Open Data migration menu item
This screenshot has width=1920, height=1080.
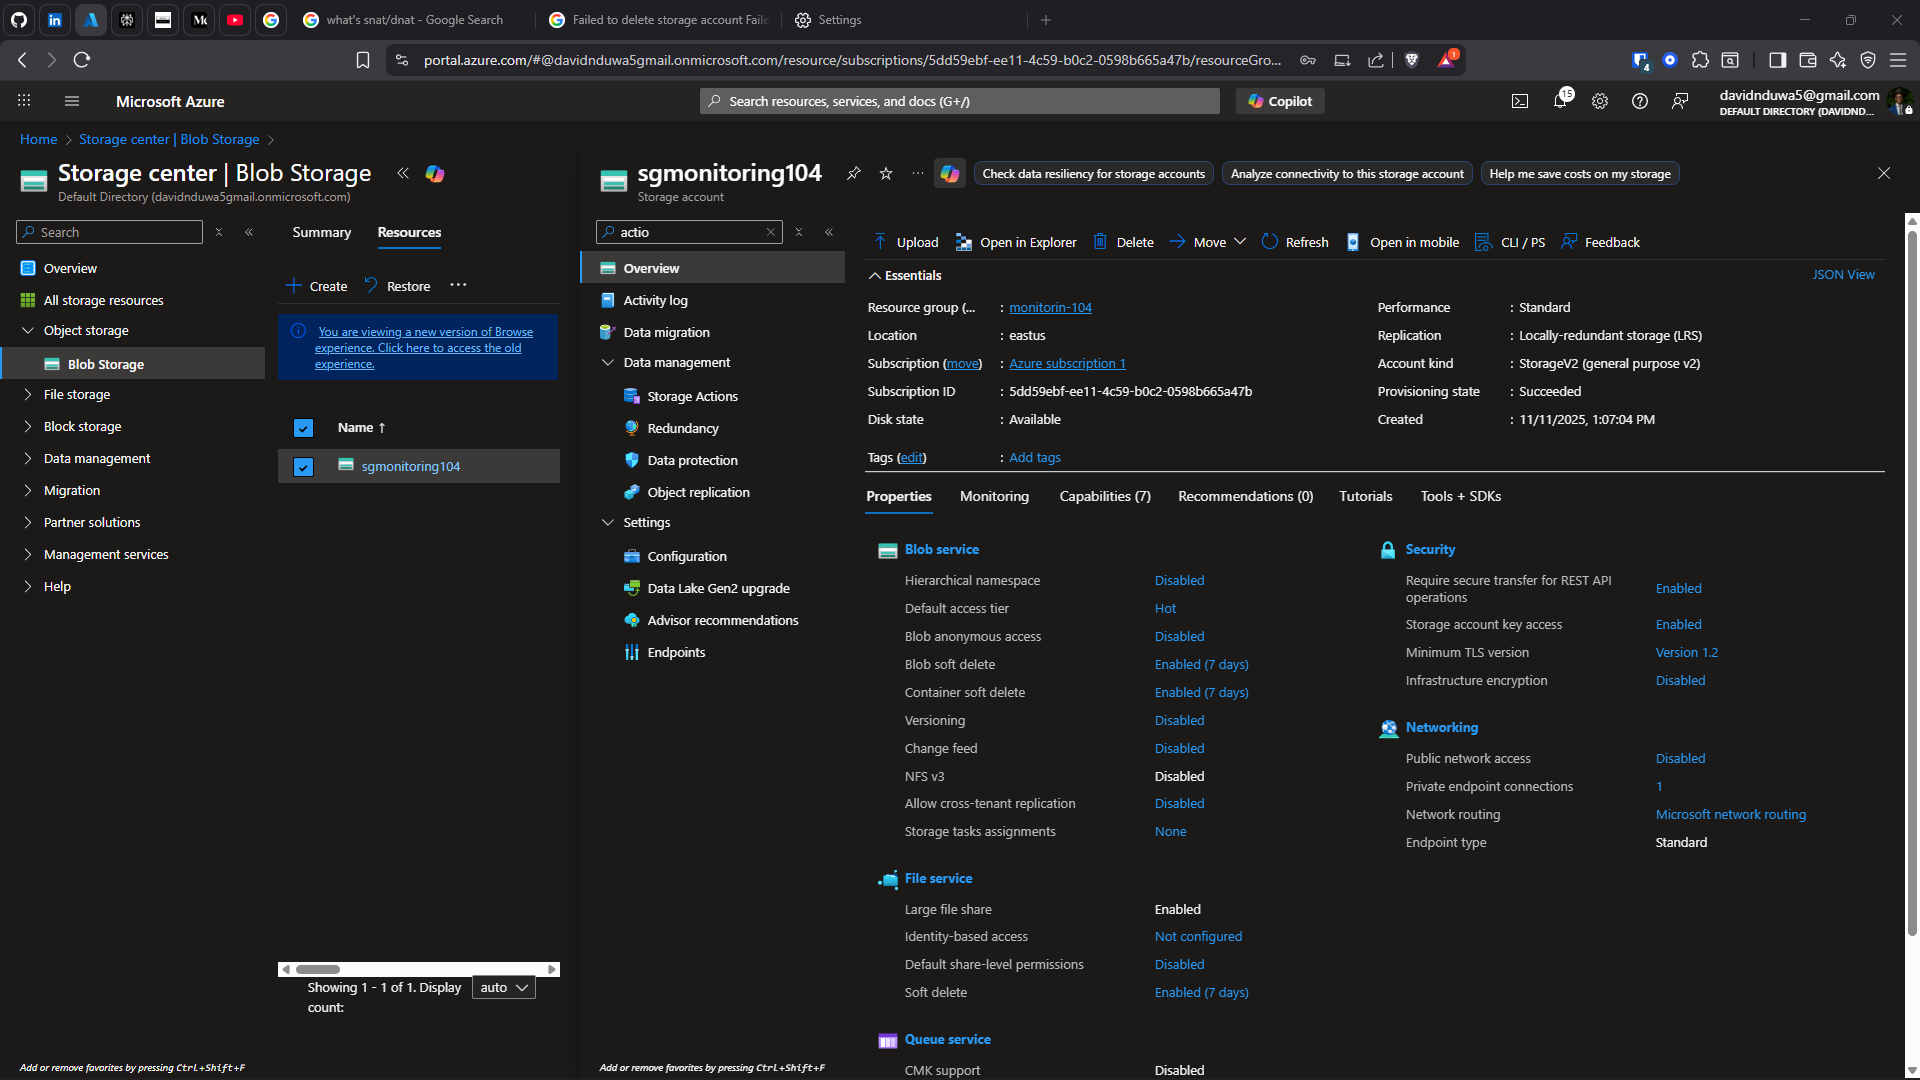point(666,332)
